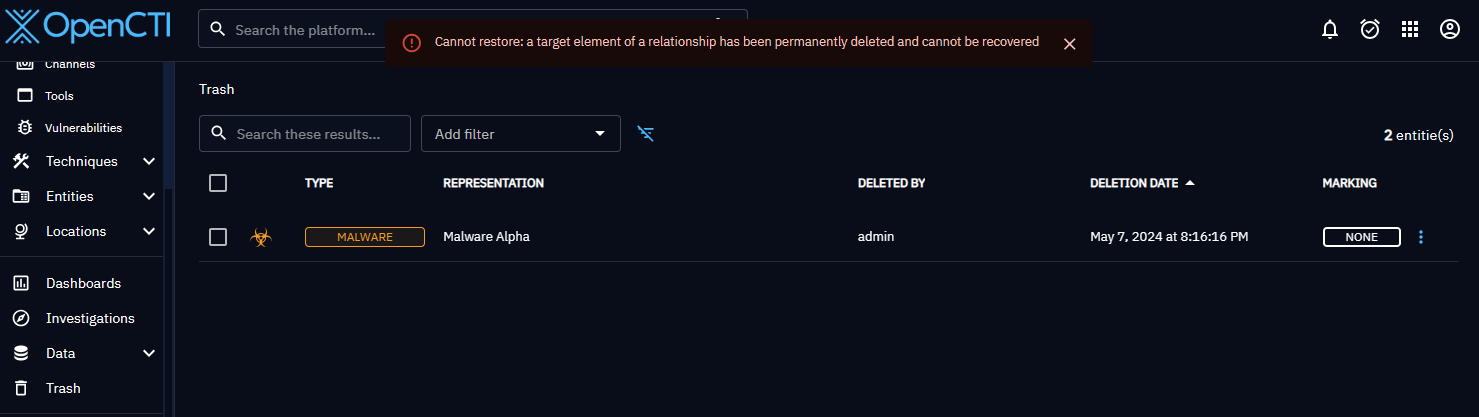The width and height of the screenshot is (1479, 417).
Task: Expand the Techniques menu section
Action: click(x=148, y=161)
